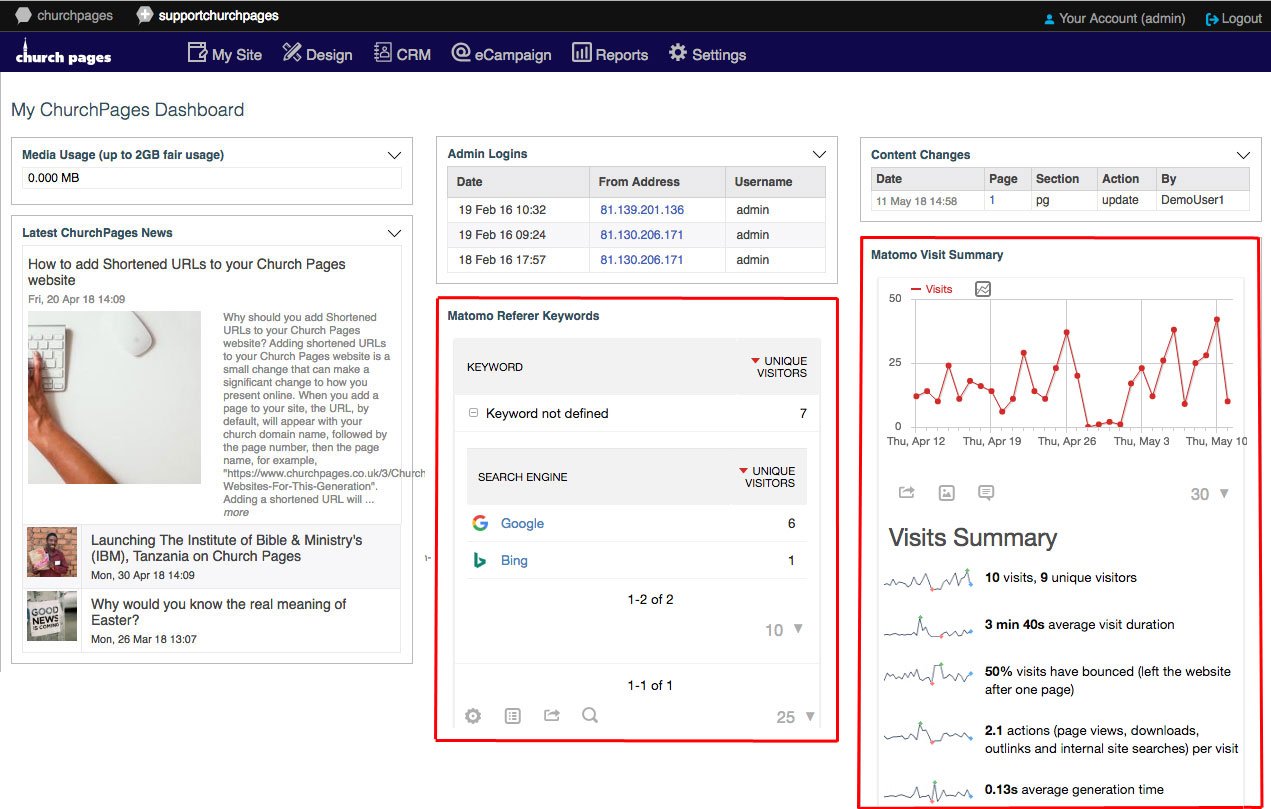Screen dimensions: 1271x809
Task: Click the Church Pages logo
Action: (x=63, y=53)
